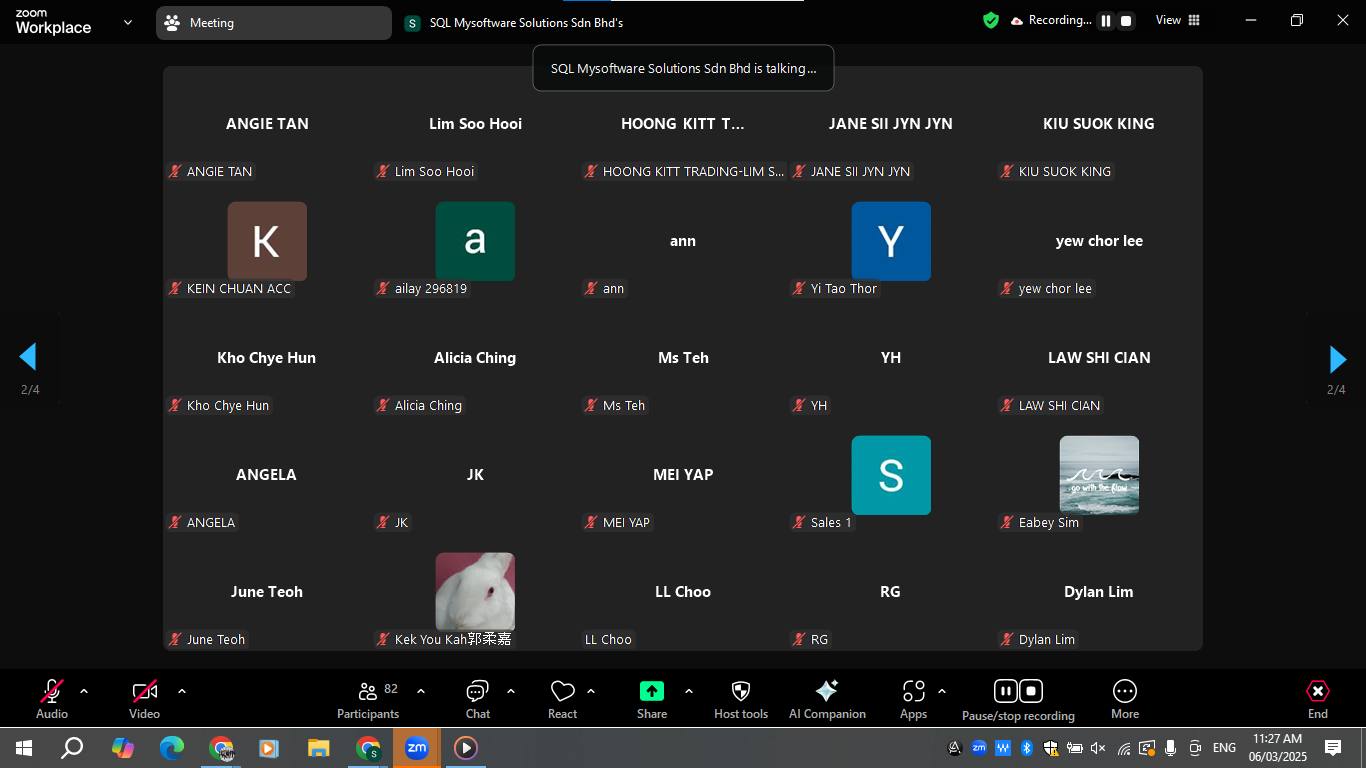The height and width of the screenshot is (768, 1366).
Task: Click the End meeting button
Action: click(x=1317, y=699)
